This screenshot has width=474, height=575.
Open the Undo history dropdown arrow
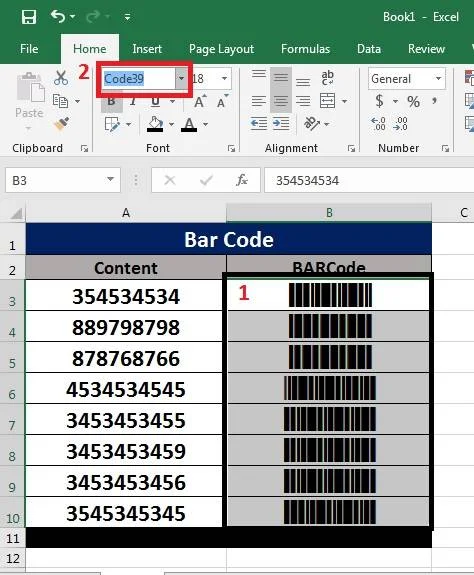click(73, 17)
